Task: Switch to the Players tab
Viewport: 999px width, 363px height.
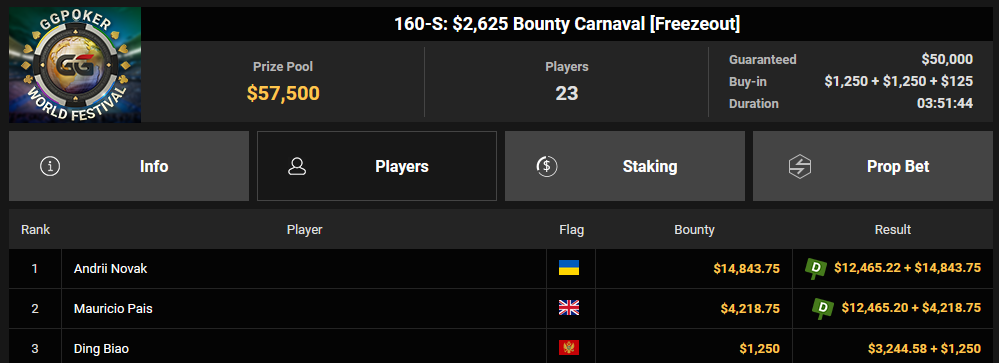Action: (377, 166)
